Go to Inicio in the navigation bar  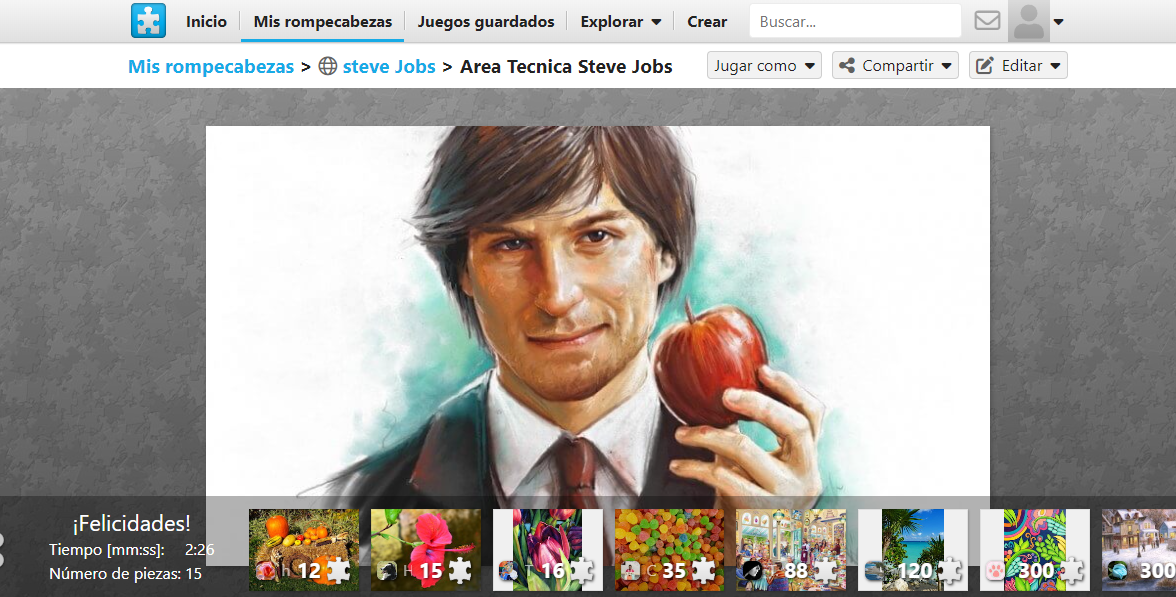click(x=206, y=22)
